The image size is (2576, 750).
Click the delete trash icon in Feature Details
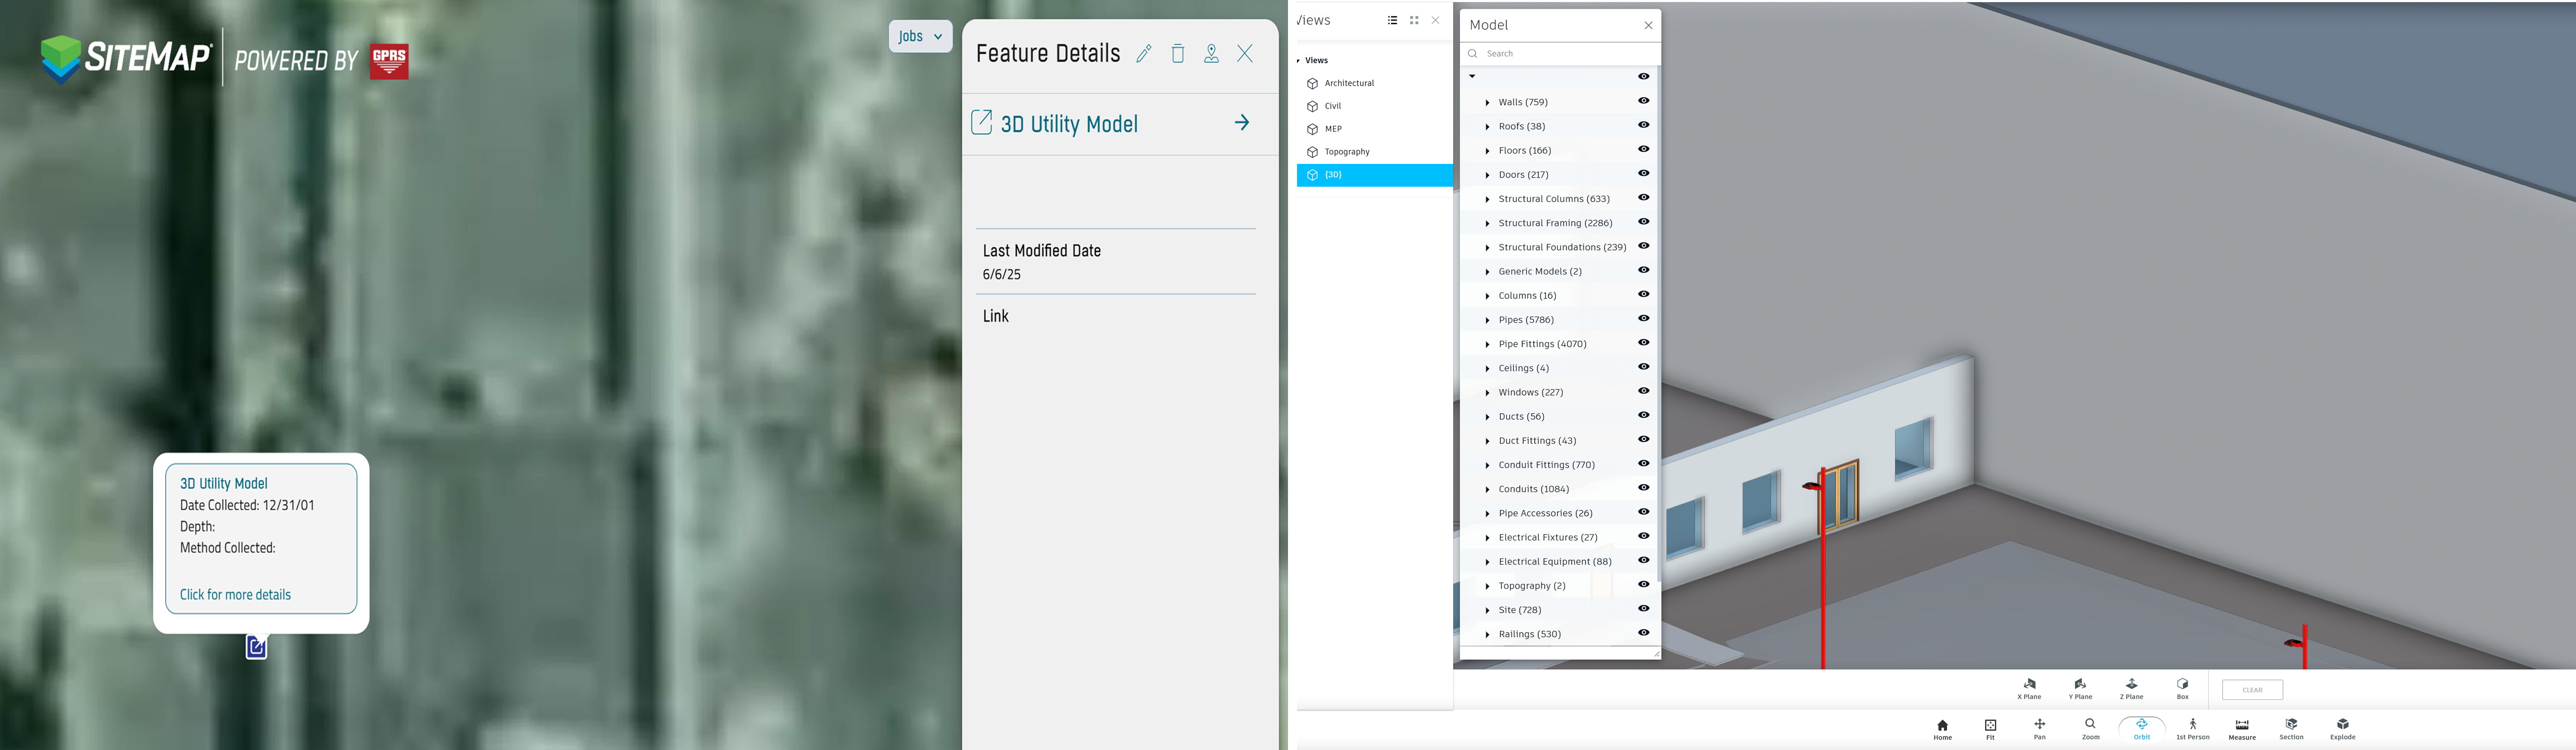coord(1178,54)
